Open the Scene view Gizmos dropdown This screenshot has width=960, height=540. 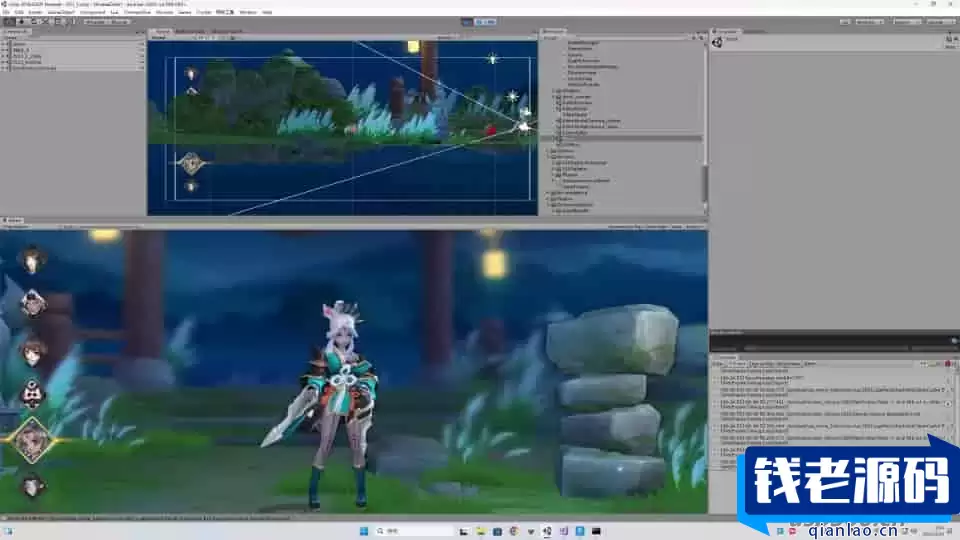446,37
